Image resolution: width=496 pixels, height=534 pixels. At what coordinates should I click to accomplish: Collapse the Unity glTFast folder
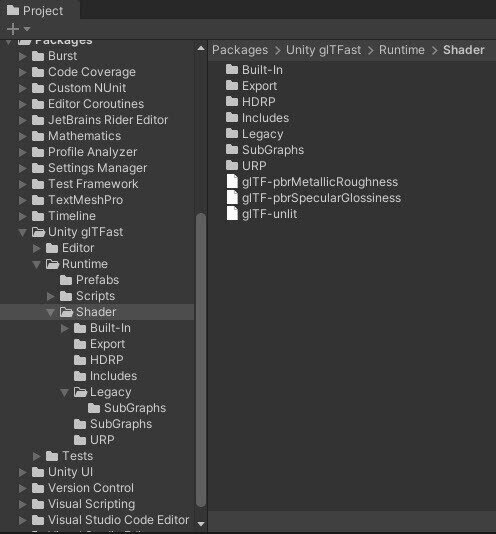[22, 232]
